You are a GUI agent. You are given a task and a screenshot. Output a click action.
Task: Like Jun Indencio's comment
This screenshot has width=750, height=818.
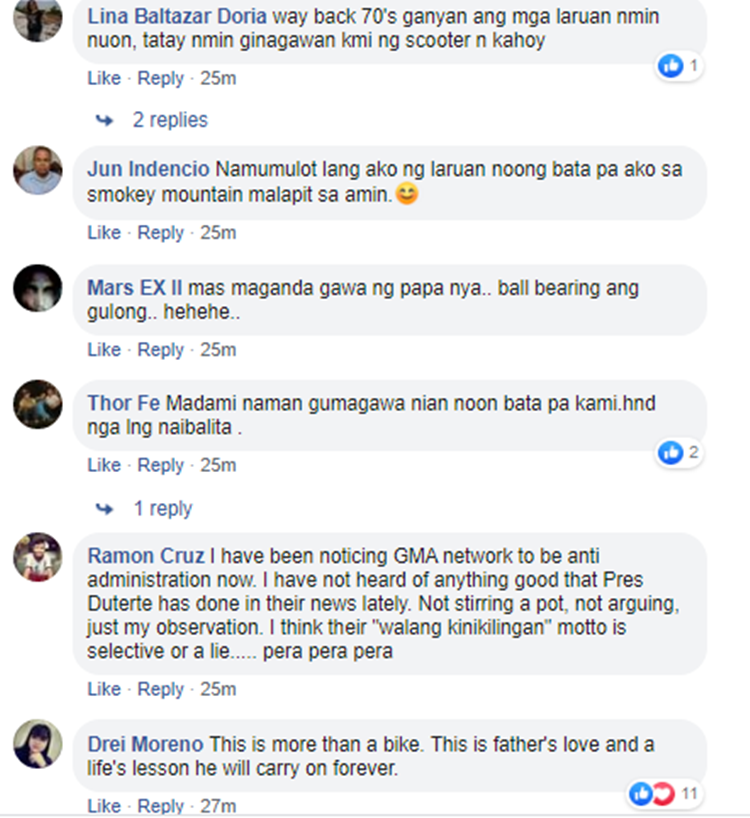click(x=104, y=233)
